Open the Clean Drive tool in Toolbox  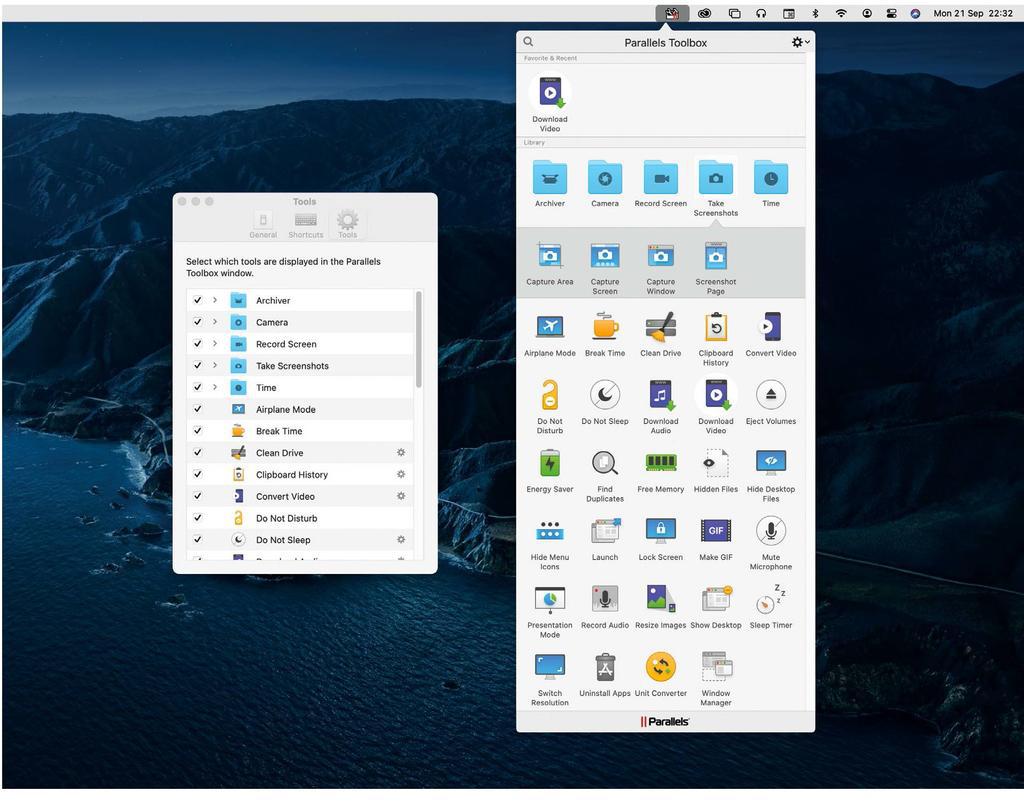(x=660, y=327)
